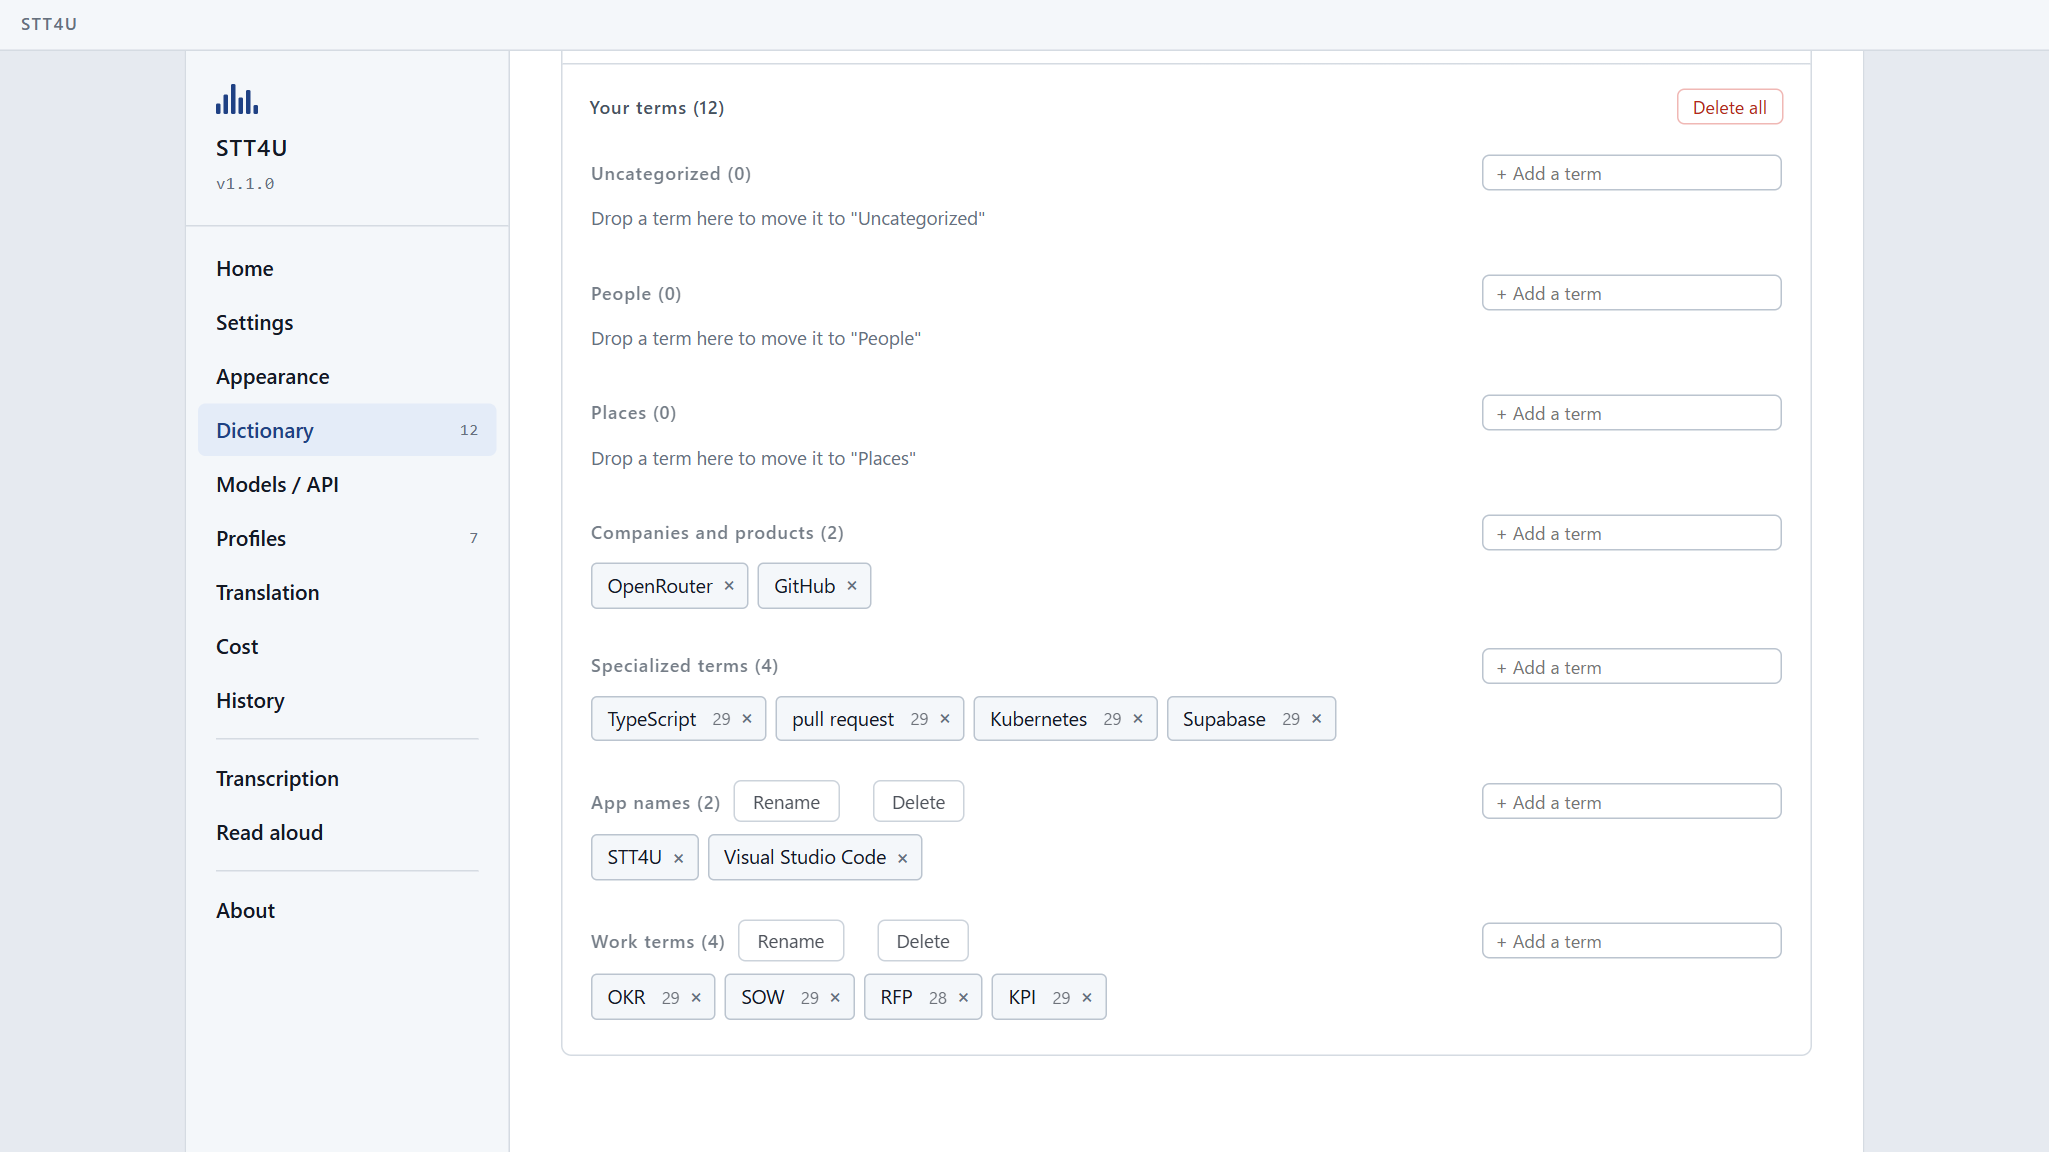
Task: Delete the App names category
Action: [918, 802]
